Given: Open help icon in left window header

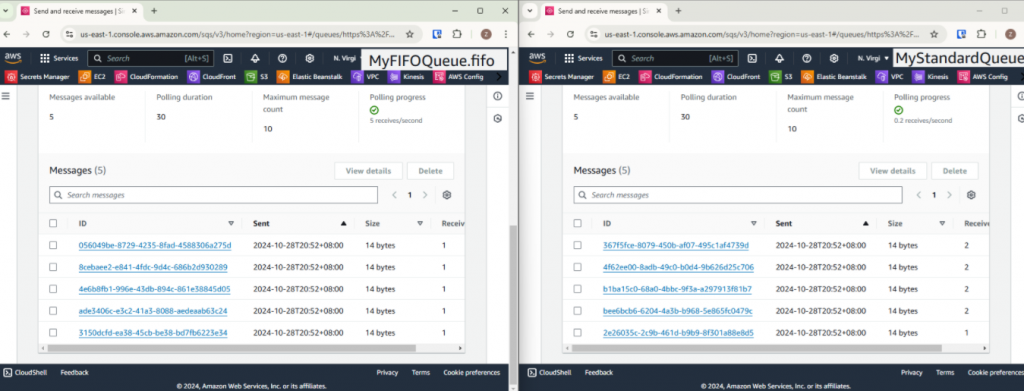Looking at the screenshot, I should (283, 58).
